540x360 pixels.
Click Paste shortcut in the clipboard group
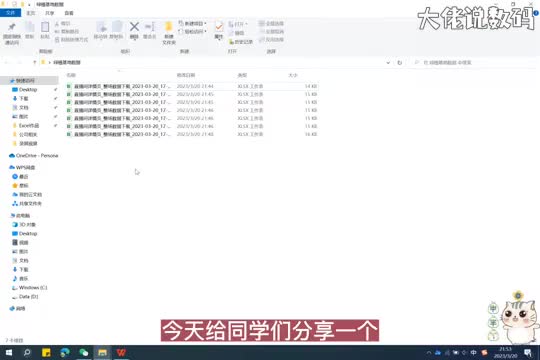click(71, 40)
